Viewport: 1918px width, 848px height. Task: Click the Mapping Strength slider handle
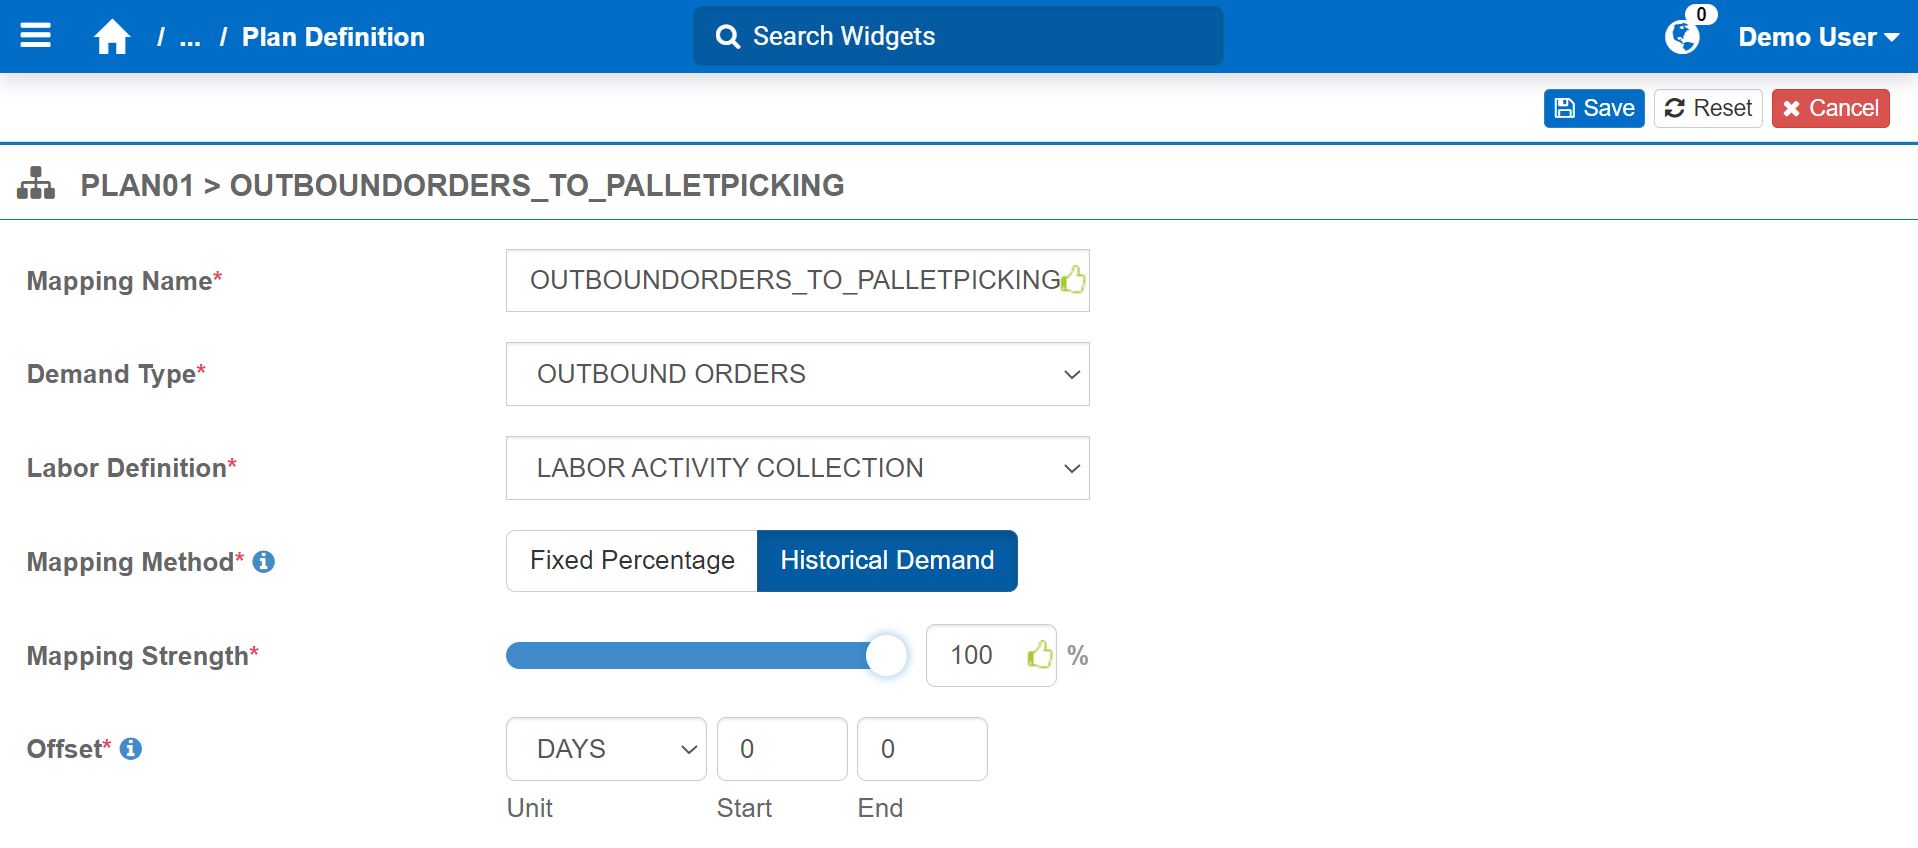click(x=886, y=656)
